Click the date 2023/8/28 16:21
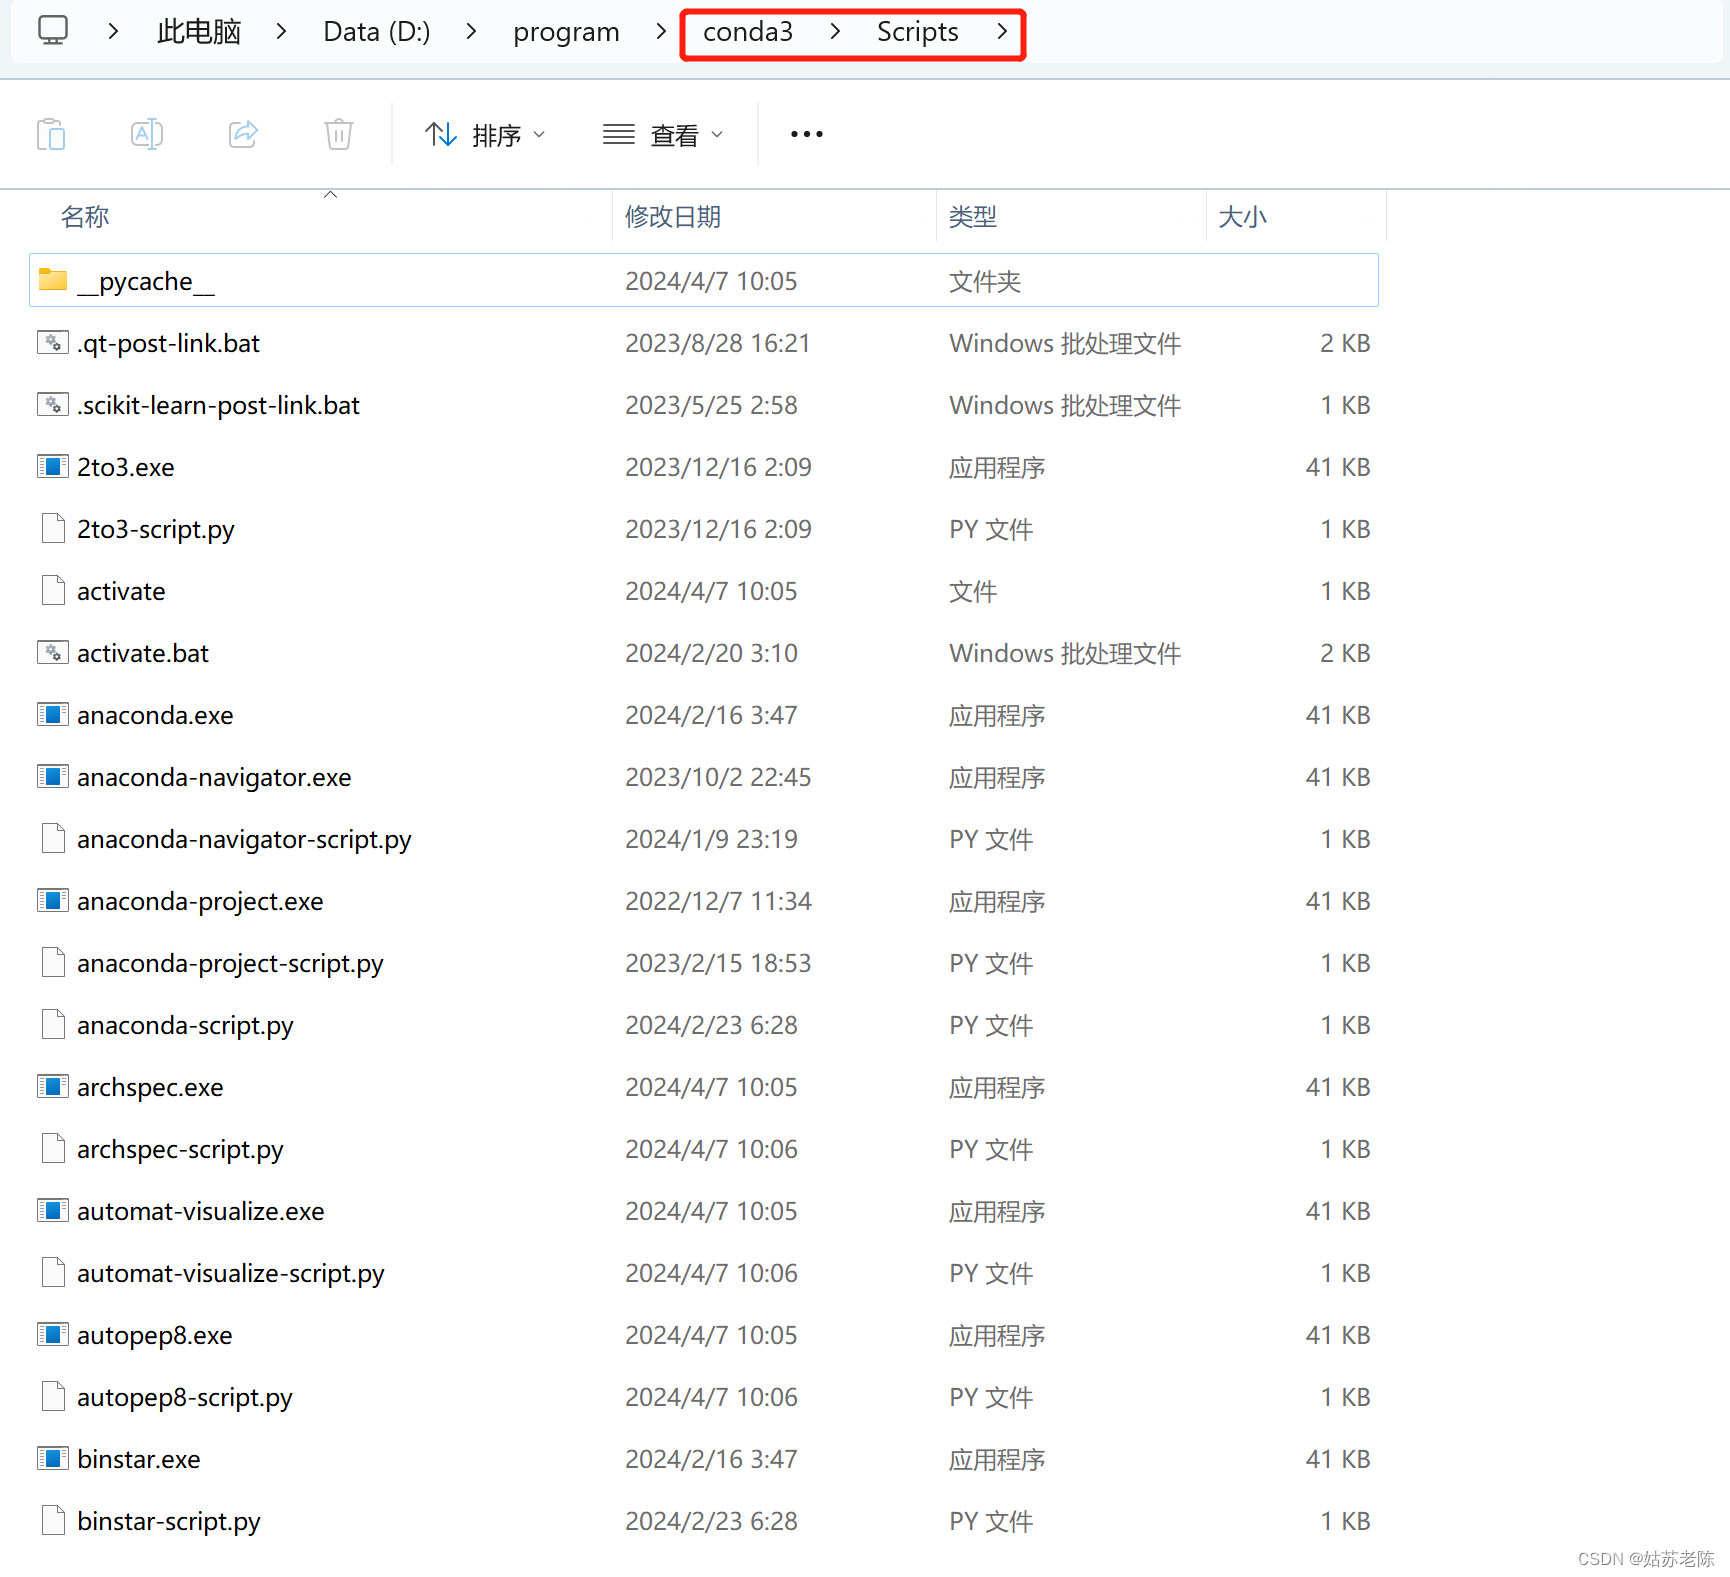Image resolution: width=1730 pixels, height=1577 pixels. click(x=718, y=343)
